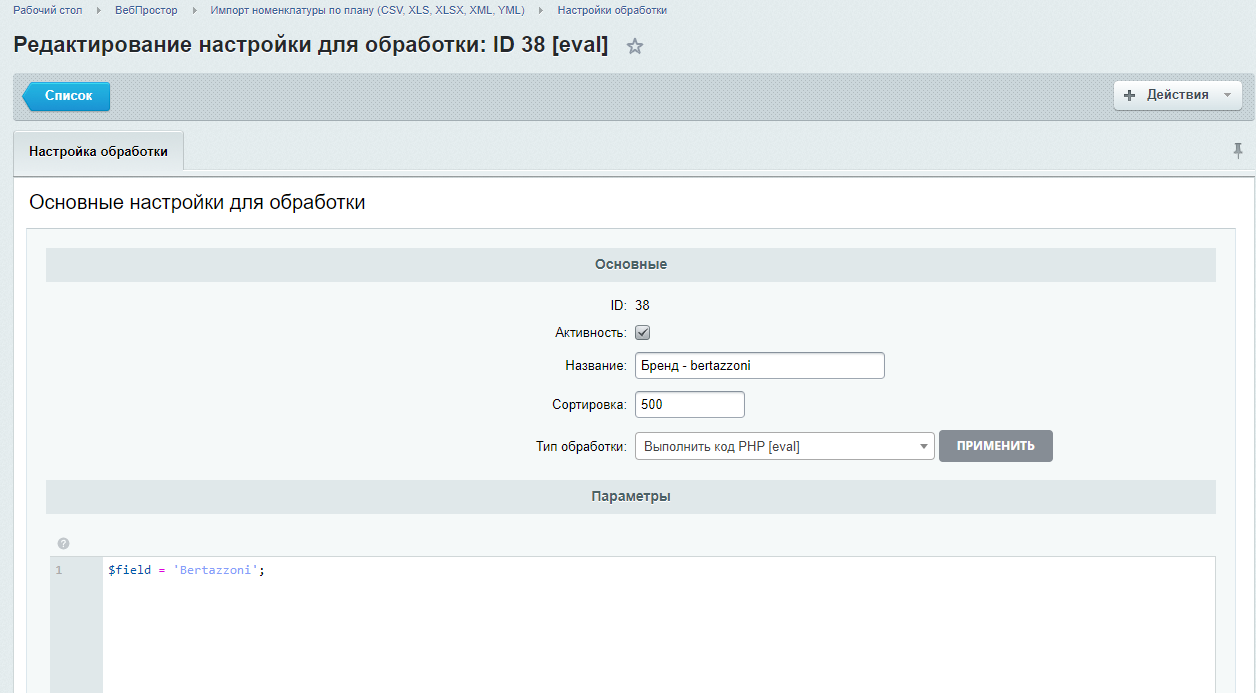Click the Основные section header
This screenshot has height=693, width=1256.
pos(631,265)
